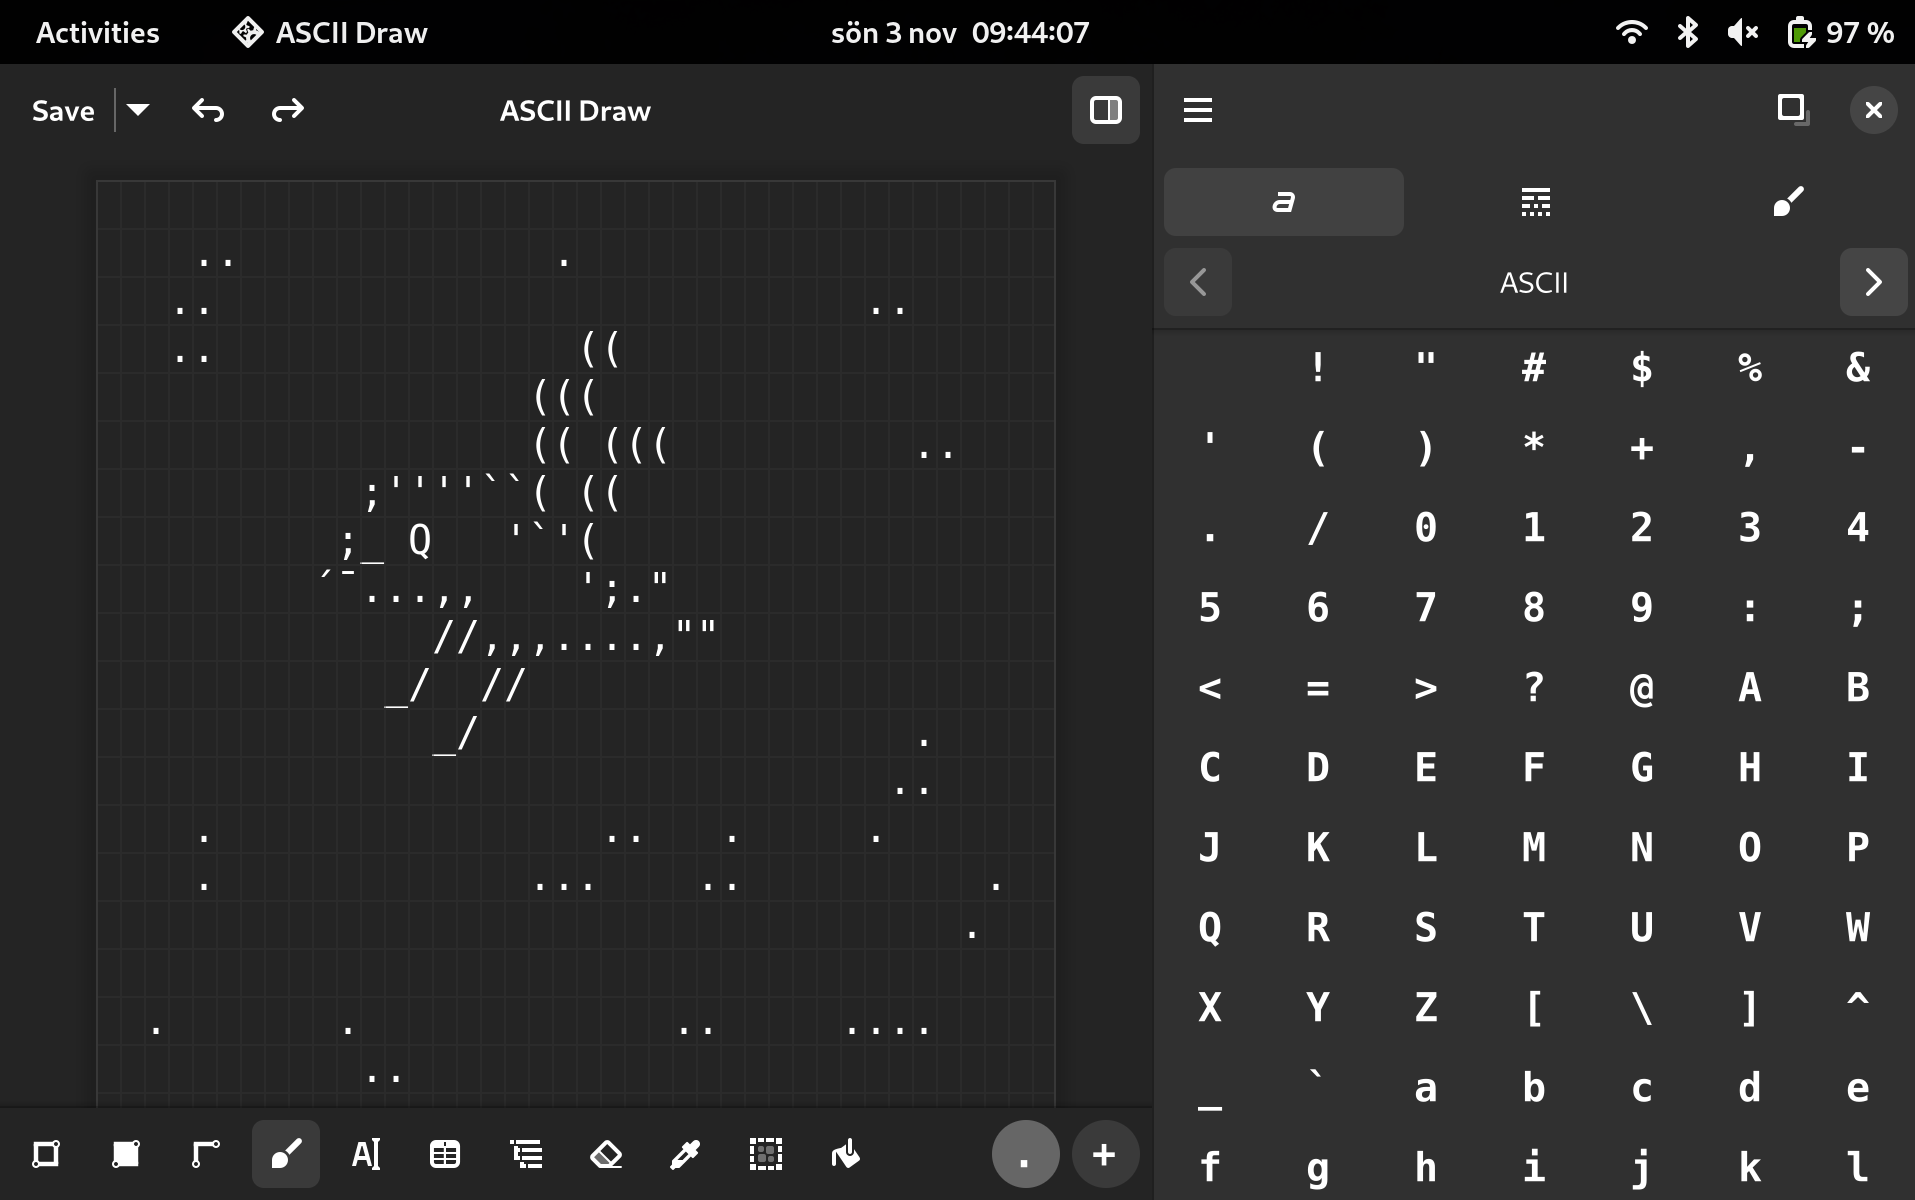Select the Freehand brush tool
This screenshot has width=1915, height=1200.
pos(286,1155)
